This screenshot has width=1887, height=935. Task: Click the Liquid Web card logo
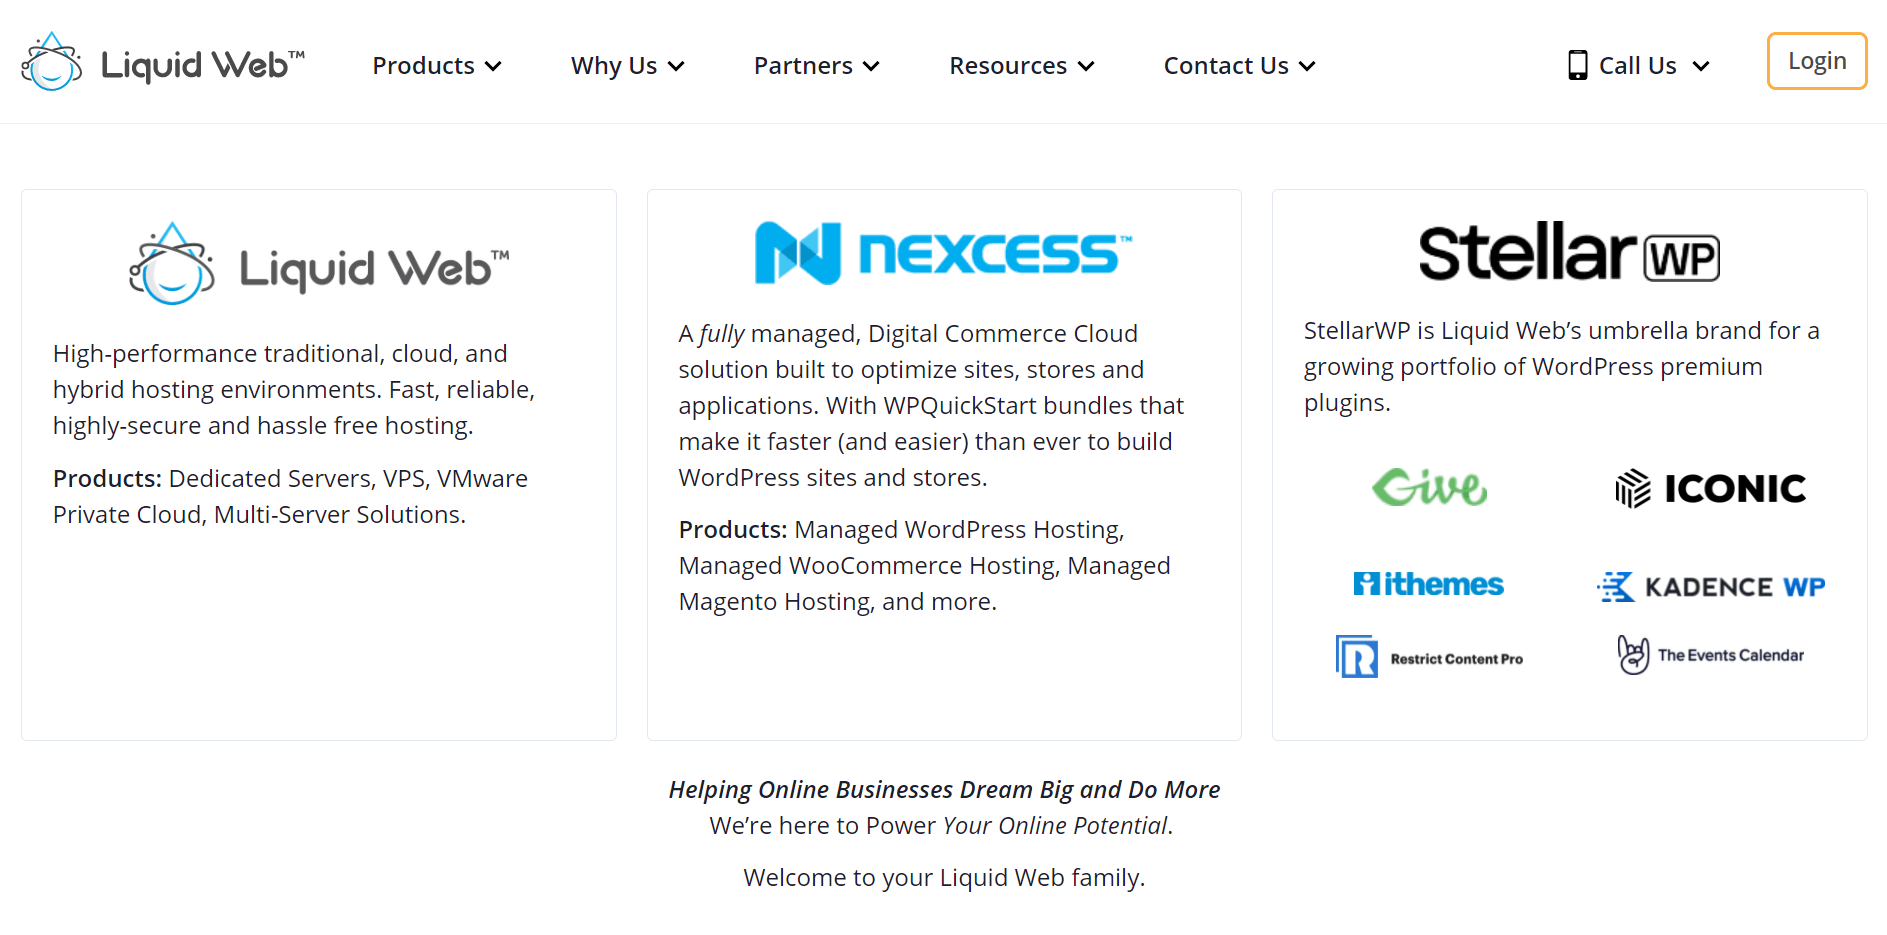(x=319, y=264)
